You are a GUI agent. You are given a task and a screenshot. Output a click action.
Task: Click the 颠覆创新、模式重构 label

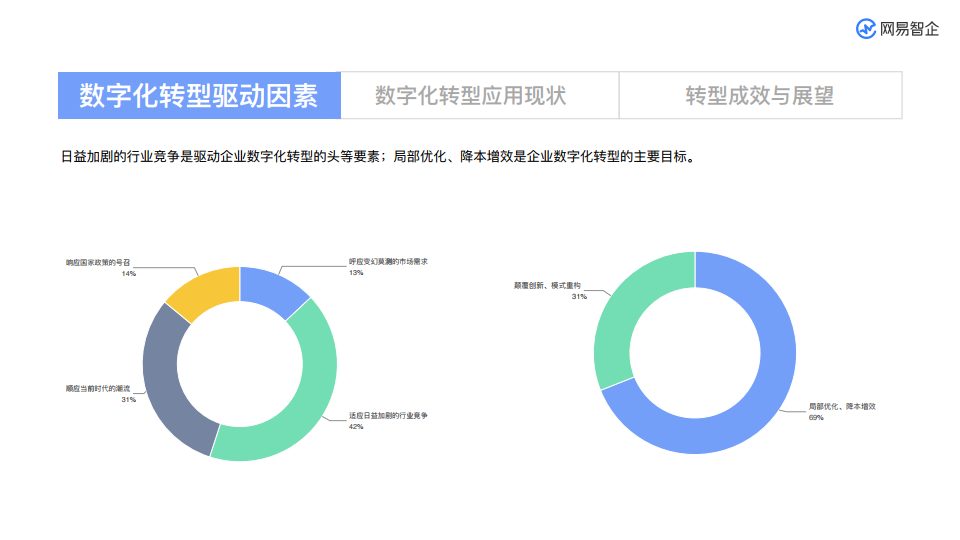tap(547, 285)
